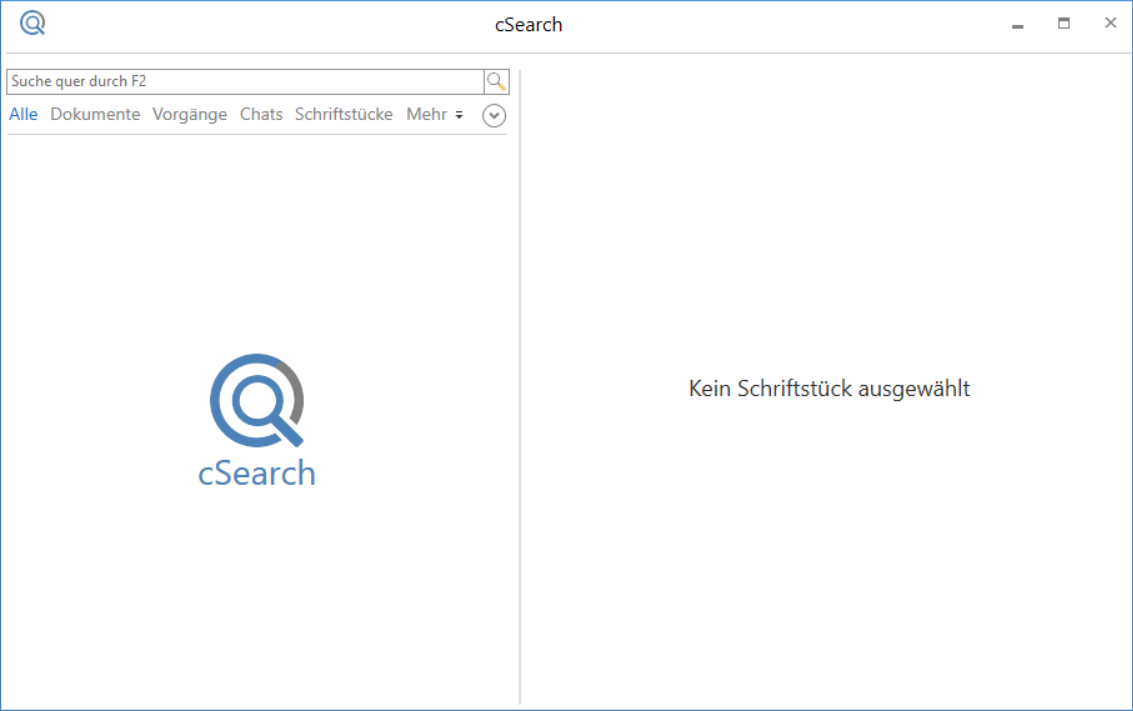This screenshot has height=711, width=1133.
Task: Expand the circled chevron filter options
Action: point(494,116)
